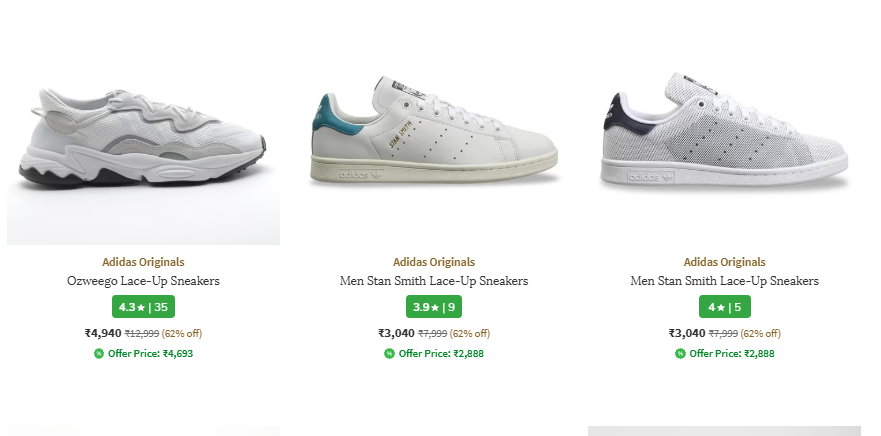Open the navy-heel knit Stan Smith image
Image resolution: width=881 pixels, height=436 pixels.
(x=724, y=135)
